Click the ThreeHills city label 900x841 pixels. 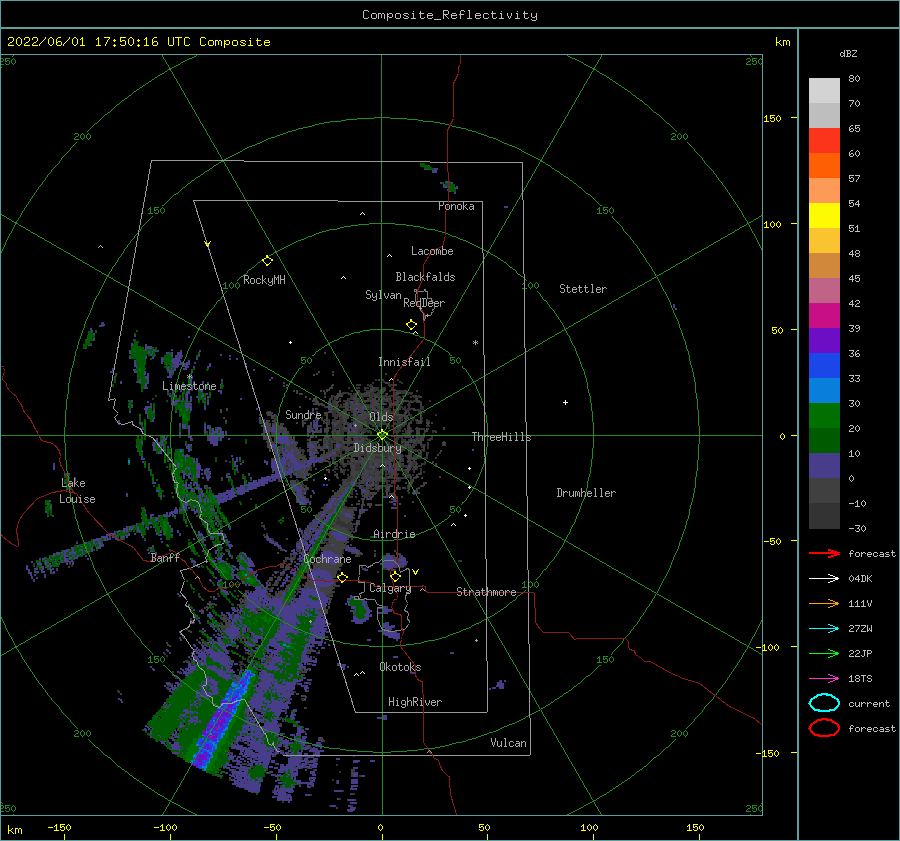click(502, 437)
